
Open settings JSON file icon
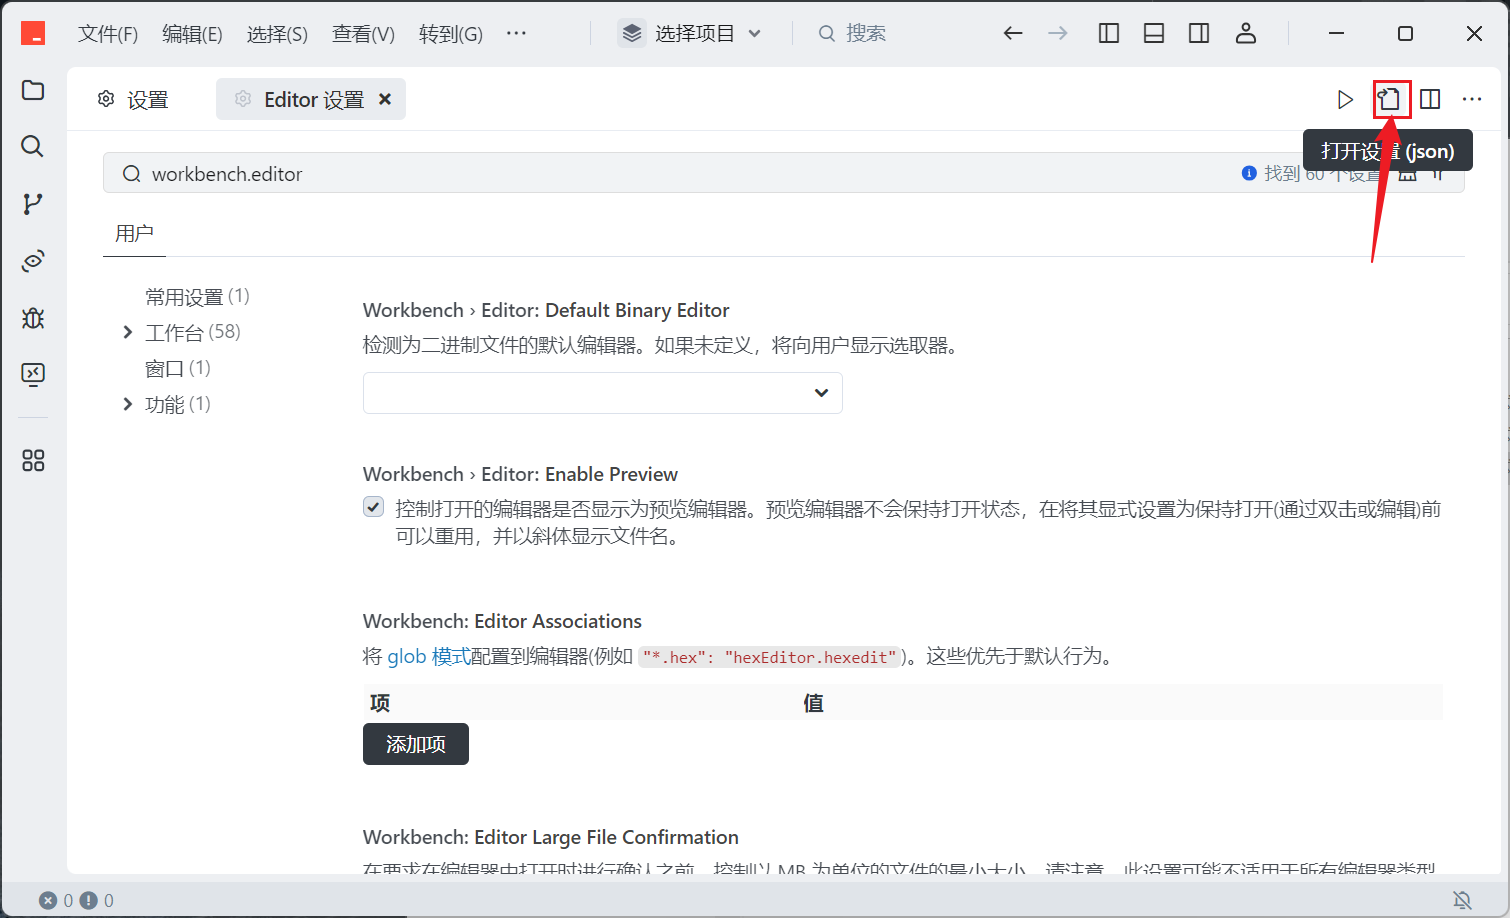tap(1390, 99)
